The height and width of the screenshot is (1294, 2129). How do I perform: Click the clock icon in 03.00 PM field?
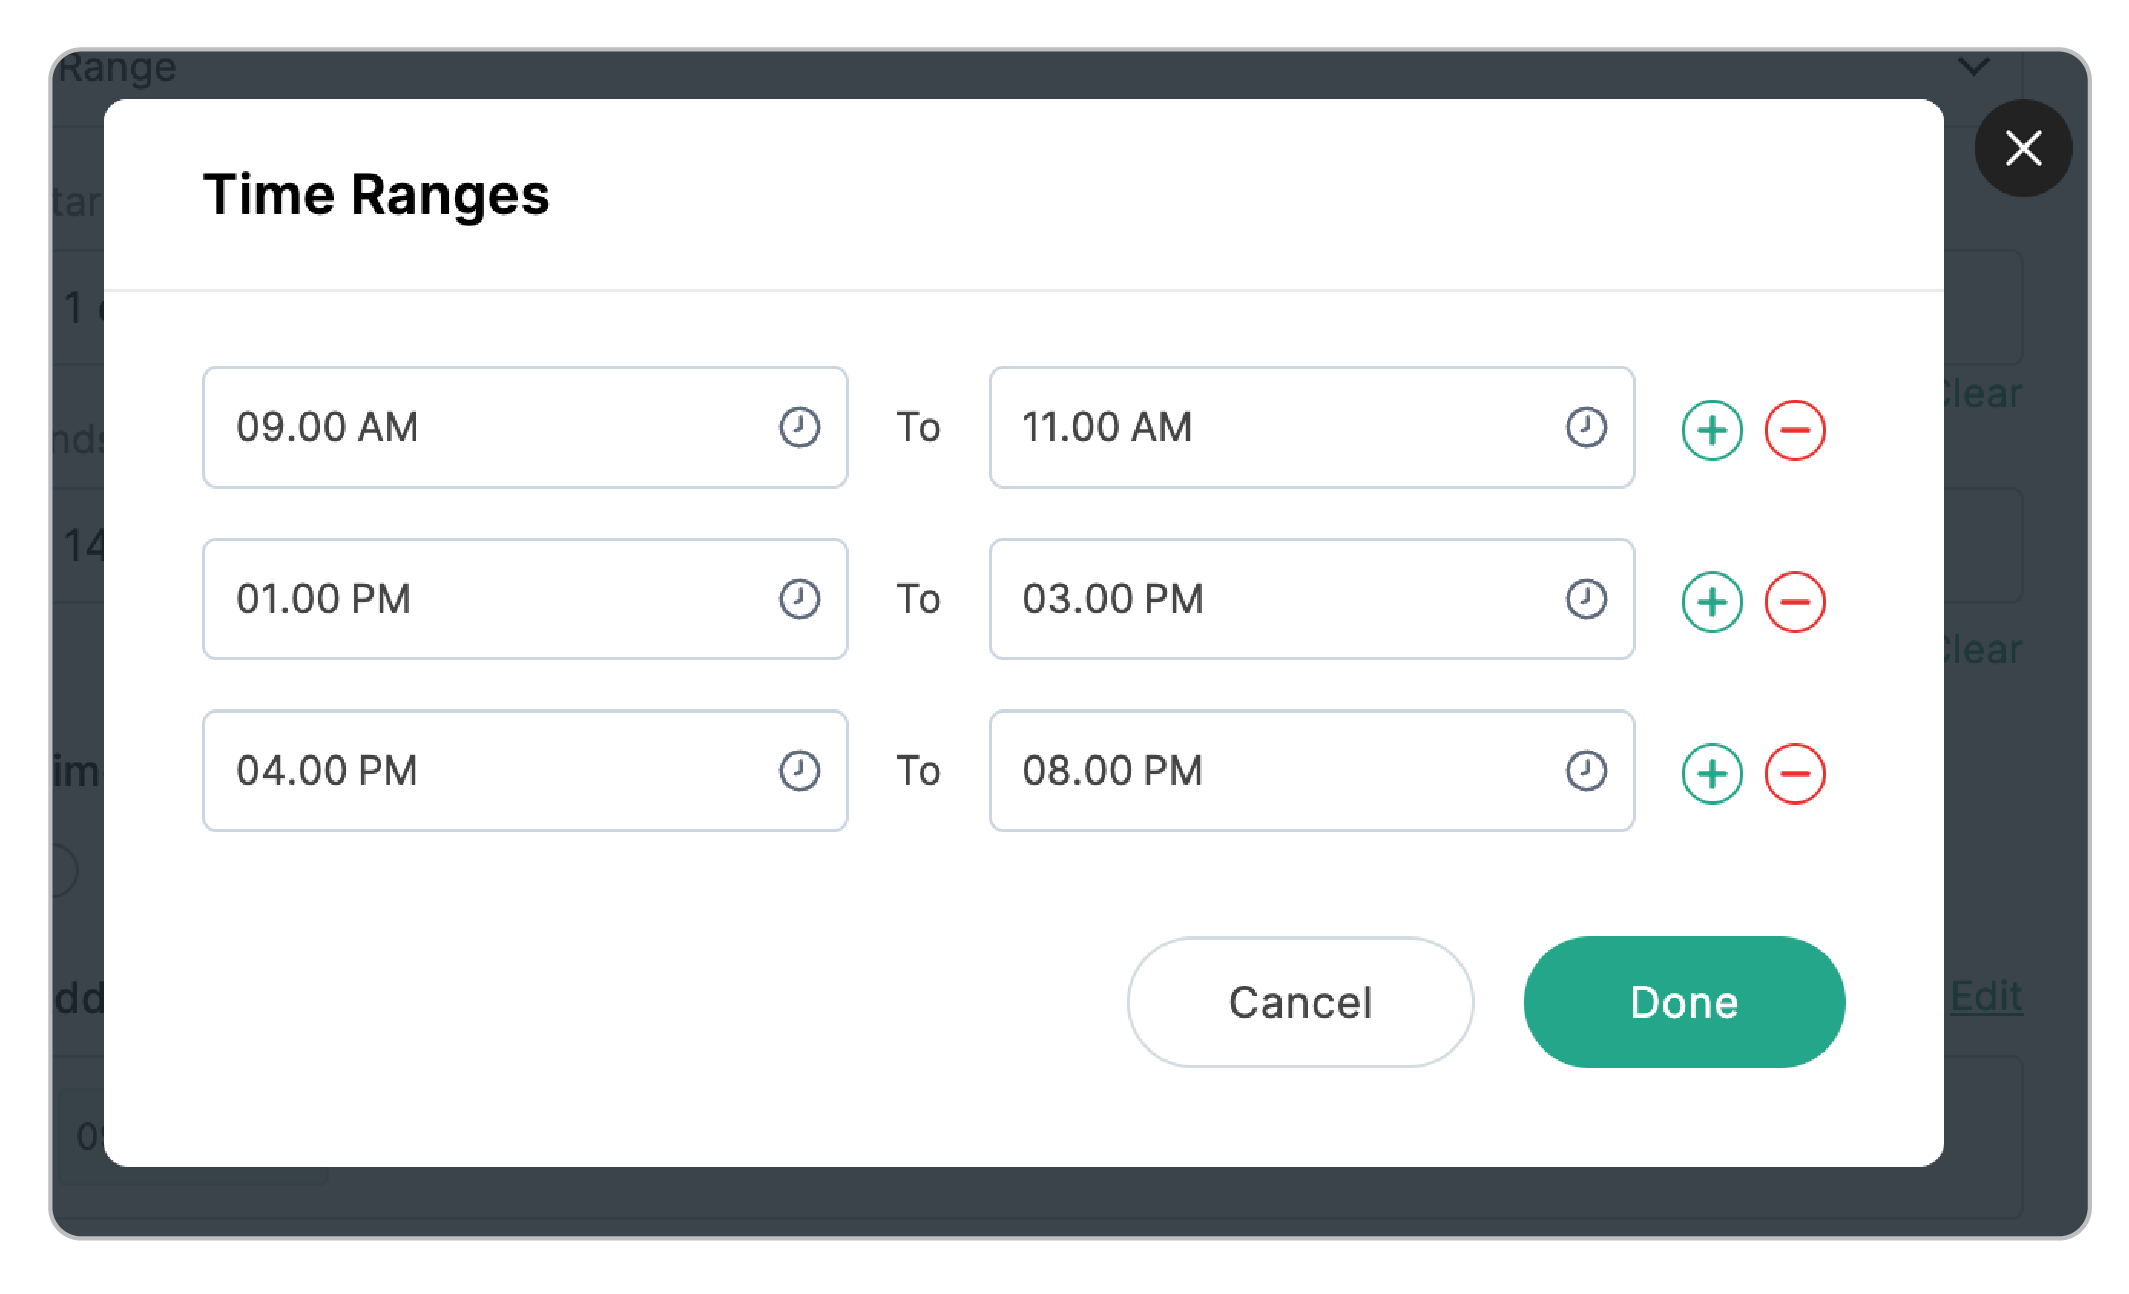pos(1585,600)
